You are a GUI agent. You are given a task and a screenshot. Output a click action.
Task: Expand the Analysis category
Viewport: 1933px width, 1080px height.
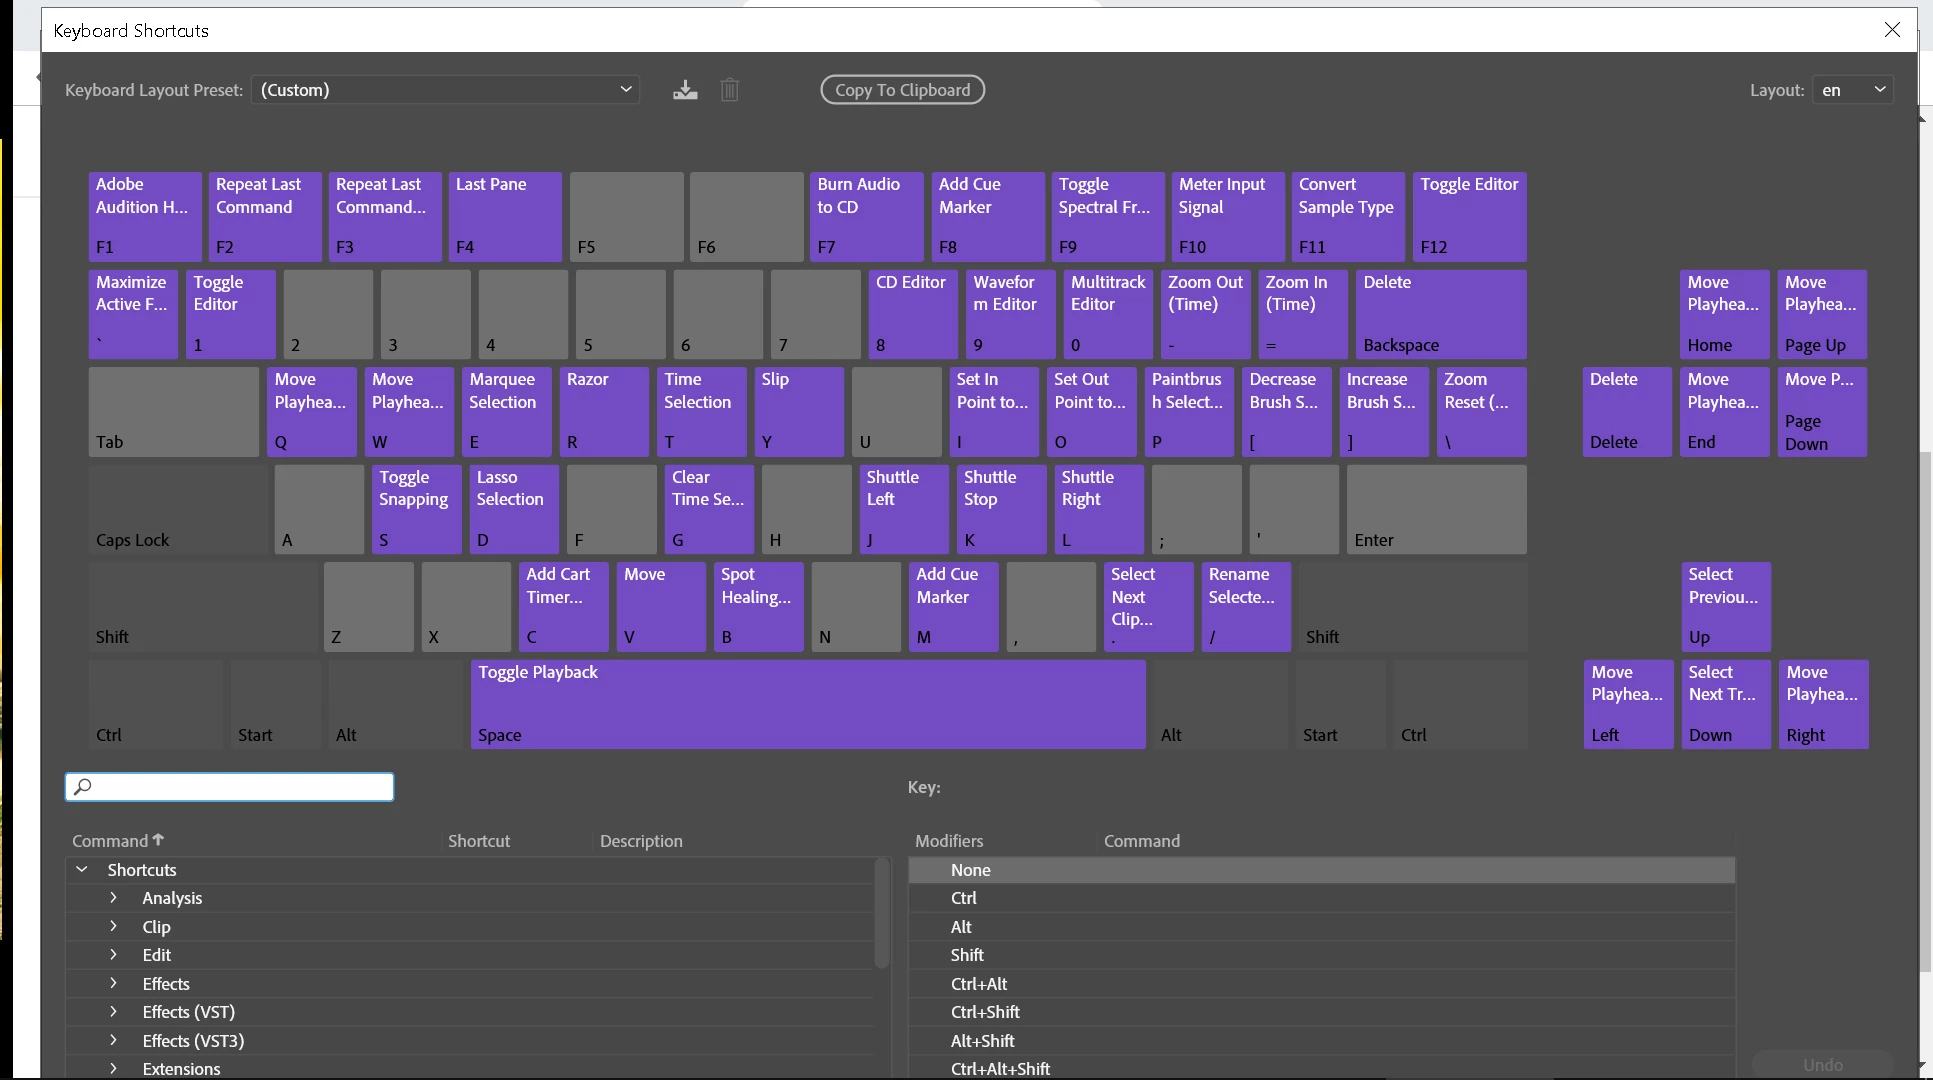(x=113, y=898)
